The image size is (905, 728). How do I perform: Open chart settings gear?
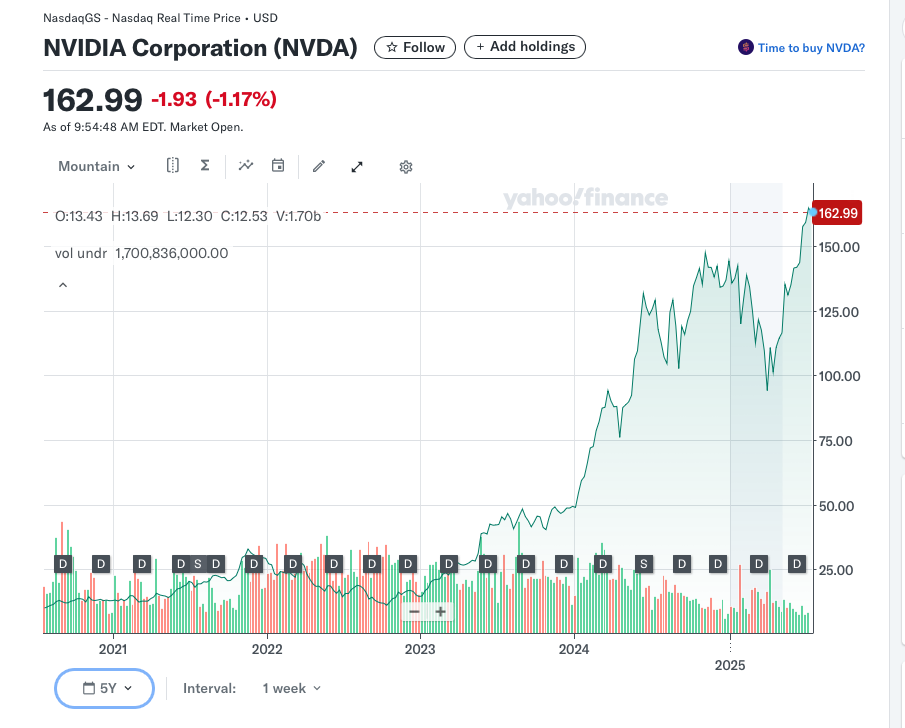tap(406, 167)
